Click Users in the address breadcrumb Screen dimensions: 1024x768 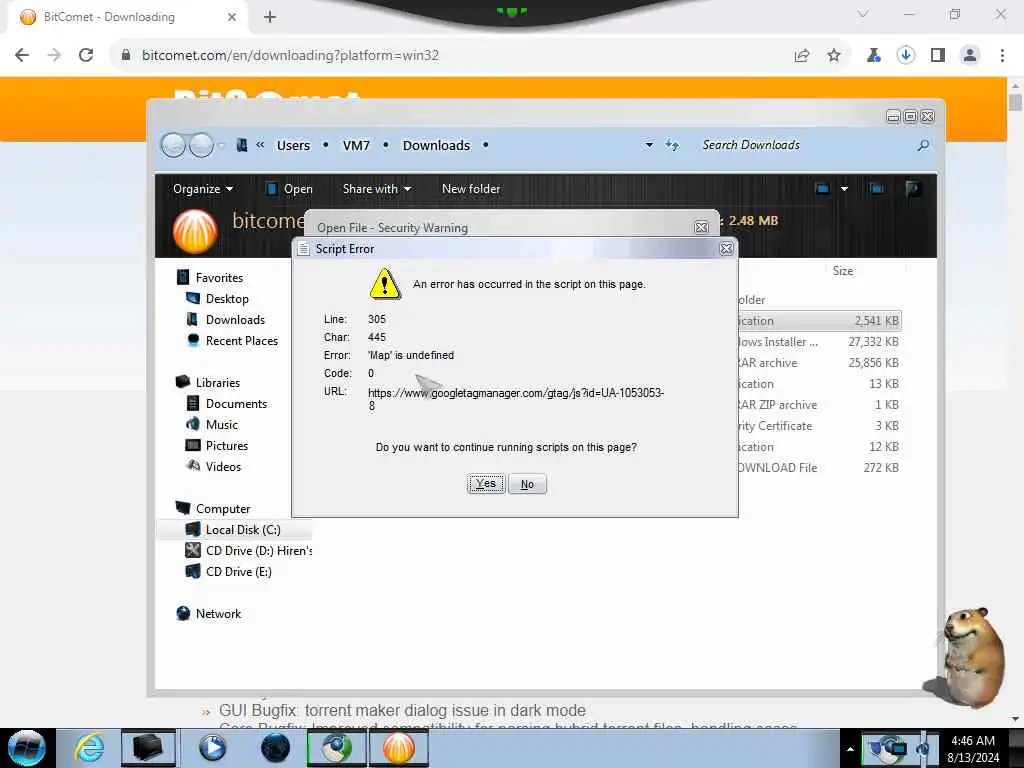(293, 145)
